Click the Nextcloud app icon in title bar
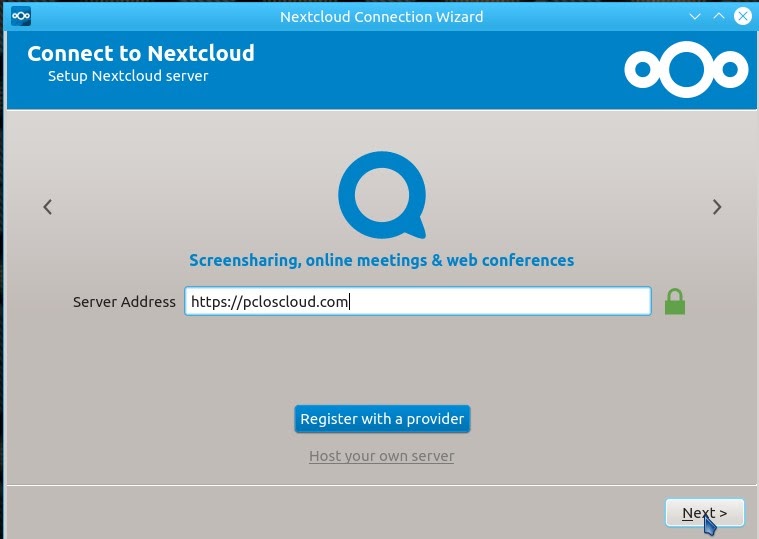Image resolution: width=759 pixels, height=539 pixels. [21, 16]
